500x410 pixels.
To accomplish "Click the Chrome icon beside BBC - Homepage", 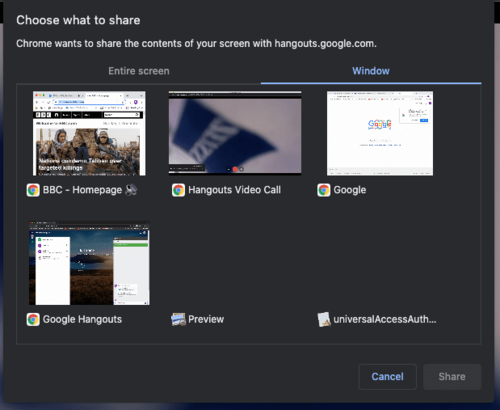I will [33, 190].
